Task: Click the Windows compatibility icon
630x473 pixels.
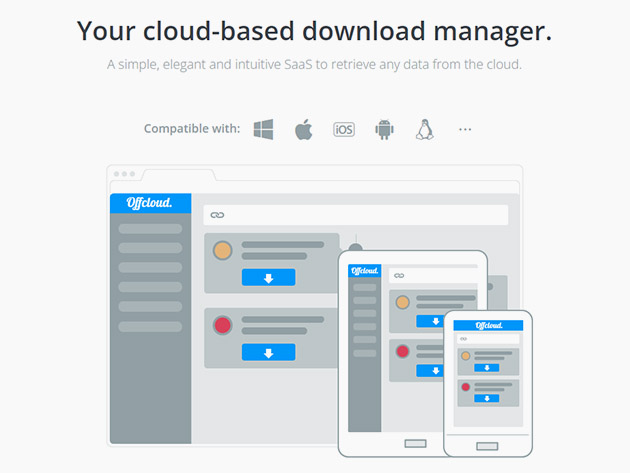Action: [x=263, y=129]
